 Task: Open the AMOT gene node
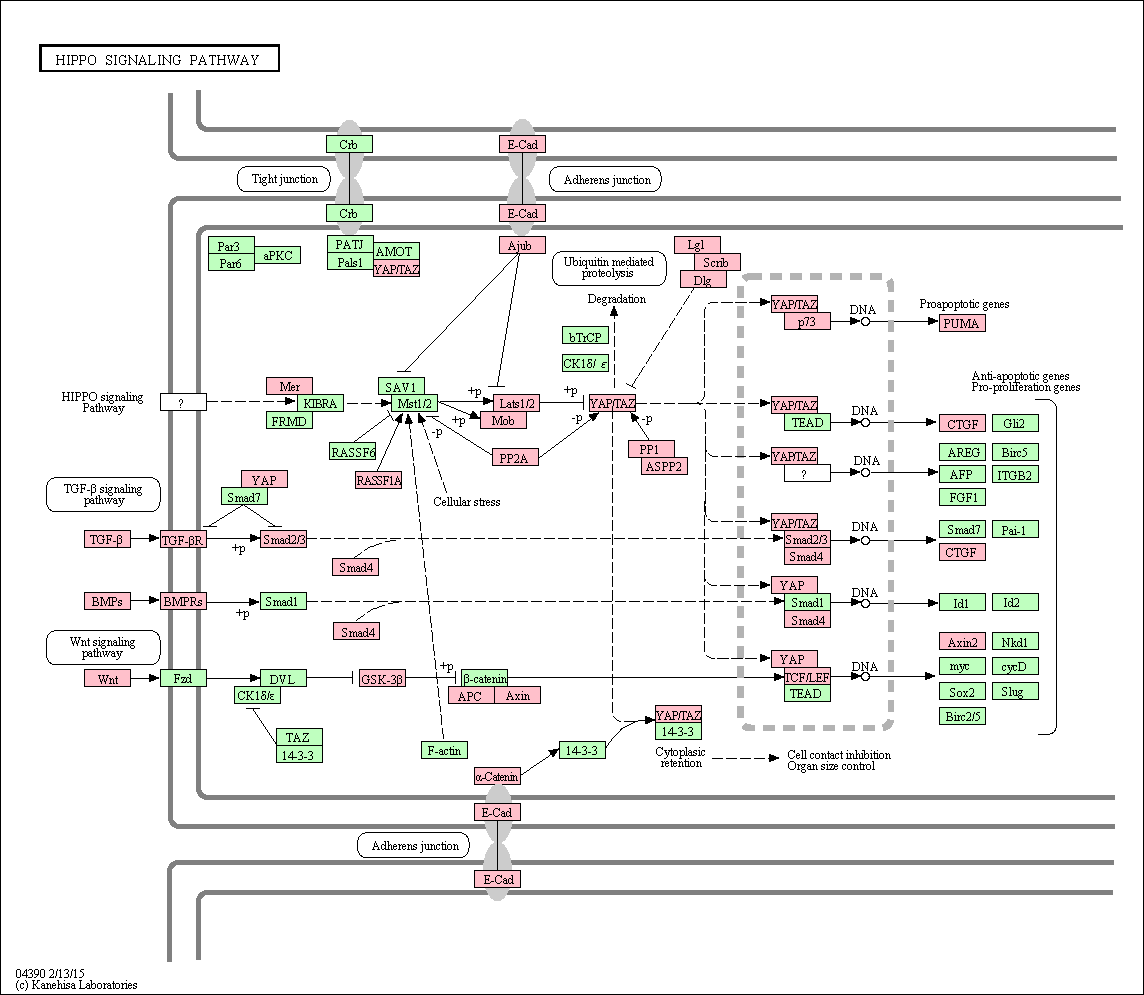[396, 252]
